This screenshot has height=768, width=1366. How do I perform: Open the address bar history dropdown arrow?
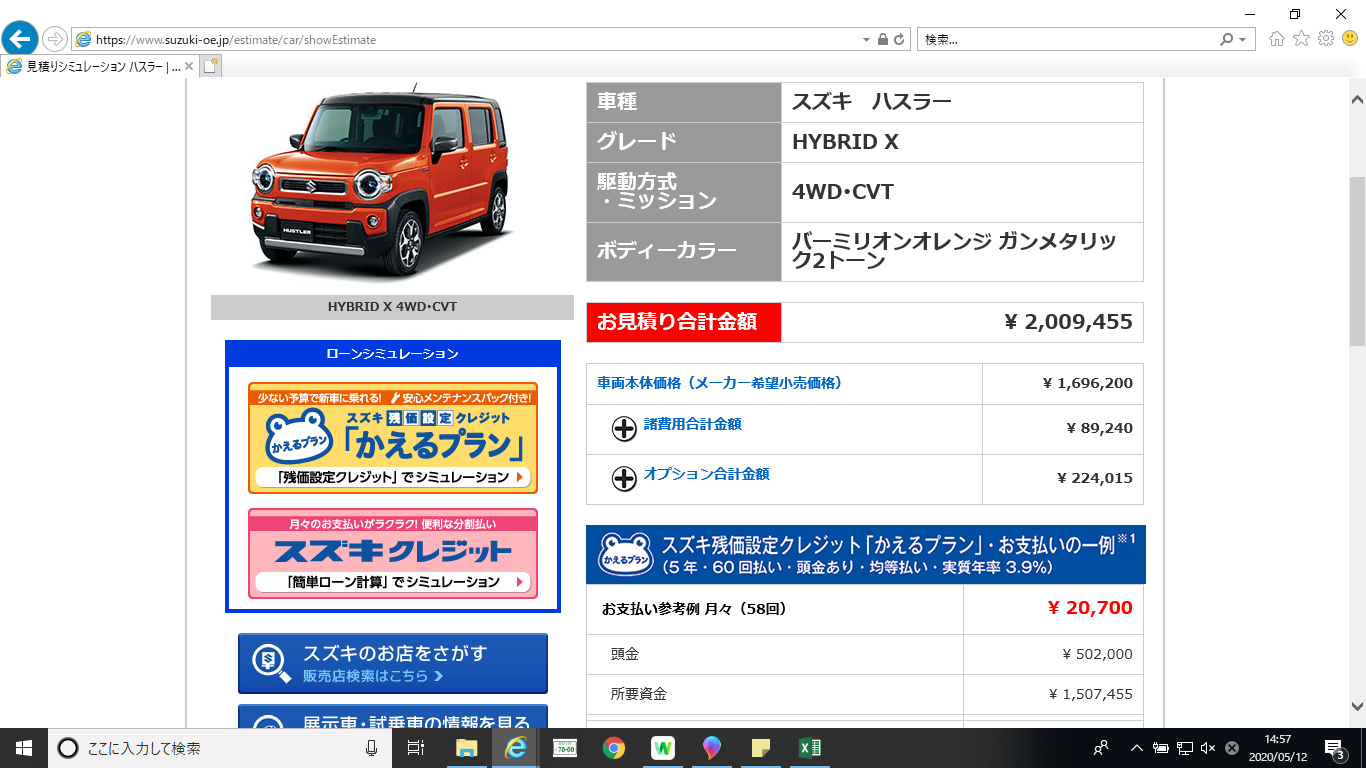(x=866, y=40)
